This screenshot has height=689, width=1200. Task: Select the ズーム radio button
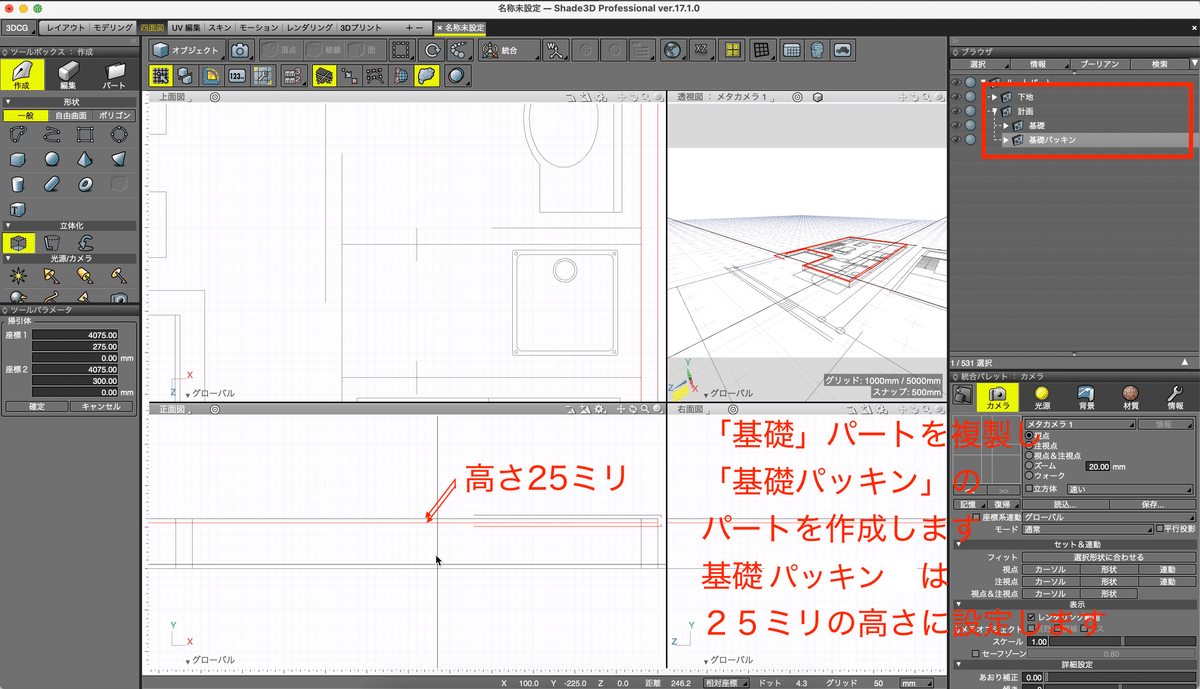pos(1030,465)
